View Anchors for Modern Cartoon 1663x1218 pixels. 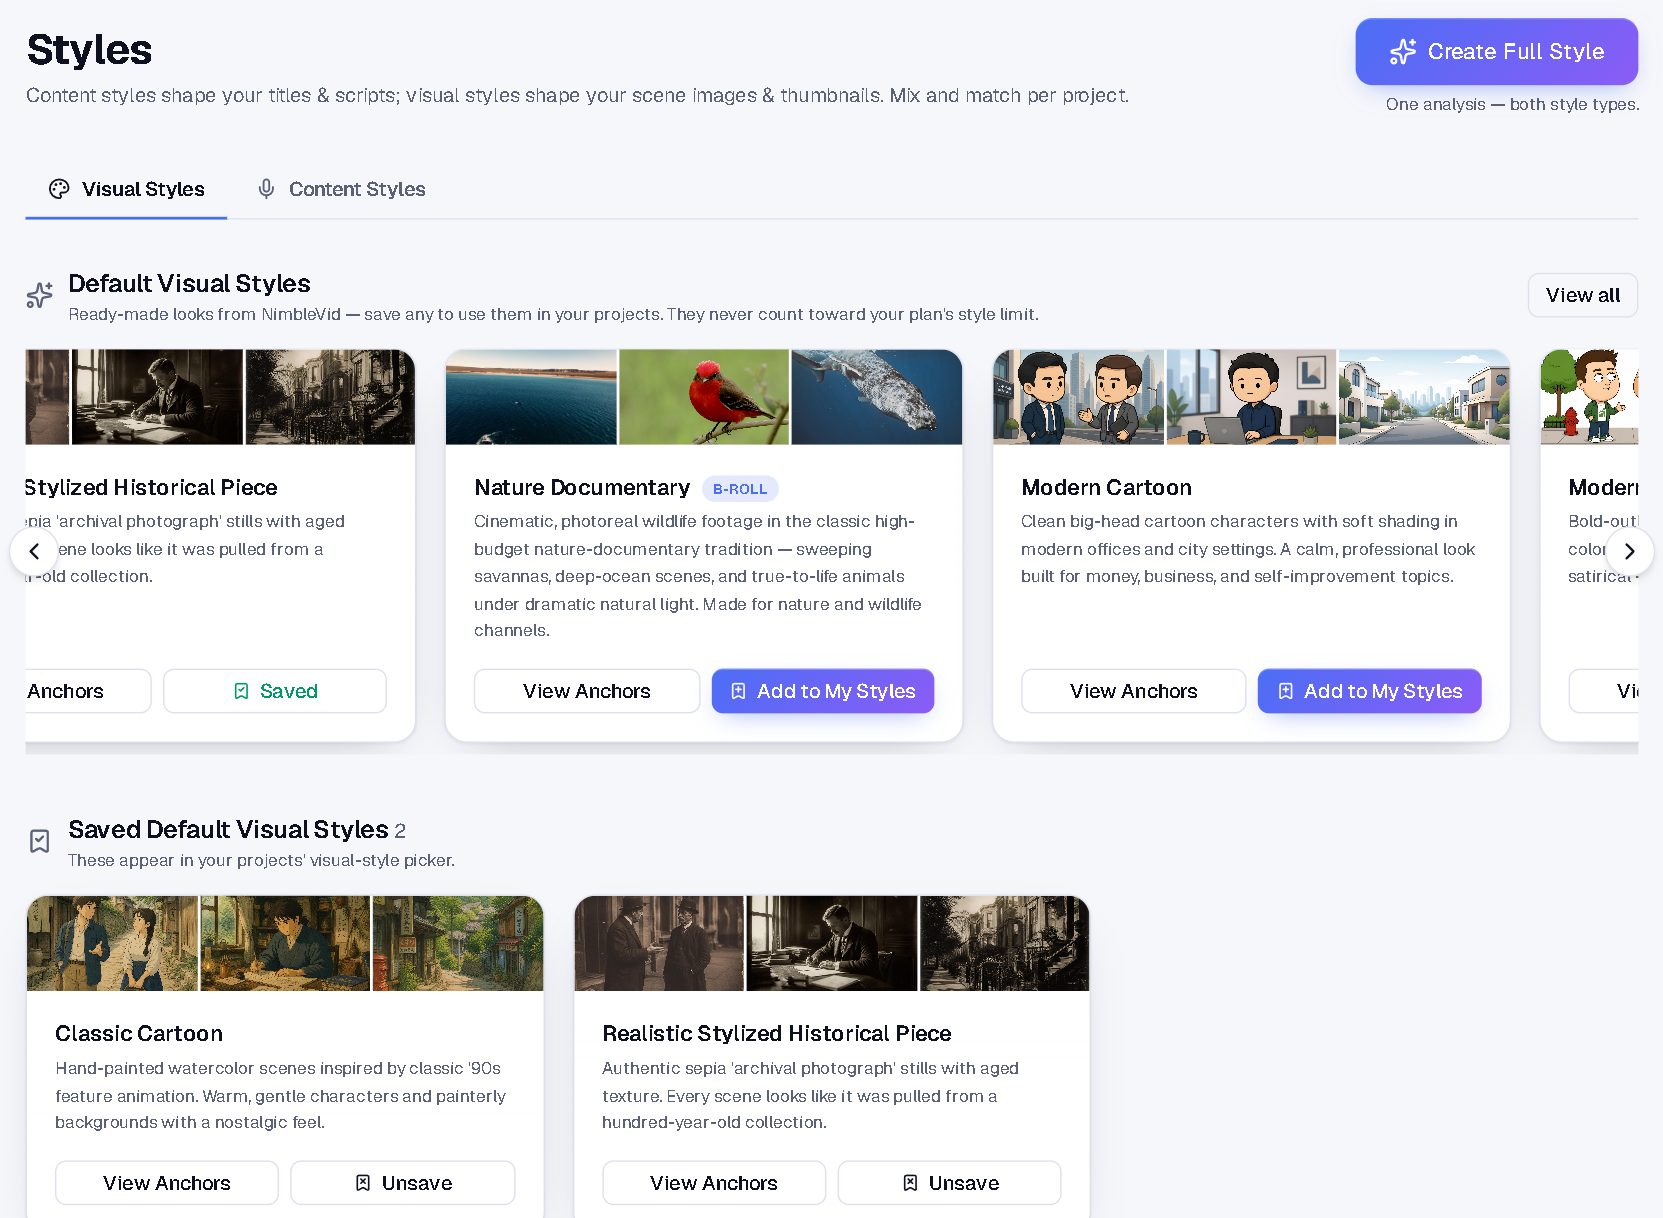[x=1133, y=691]
